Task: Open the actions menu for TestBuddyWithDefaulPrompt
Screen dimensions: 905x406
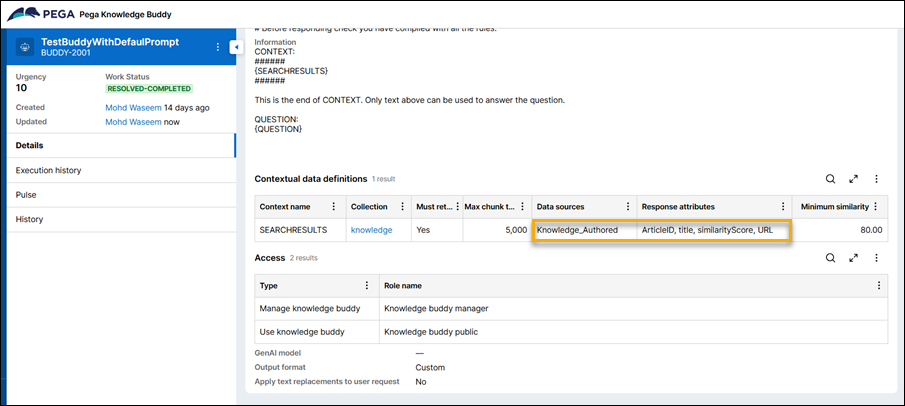Action: coord(218,47)
